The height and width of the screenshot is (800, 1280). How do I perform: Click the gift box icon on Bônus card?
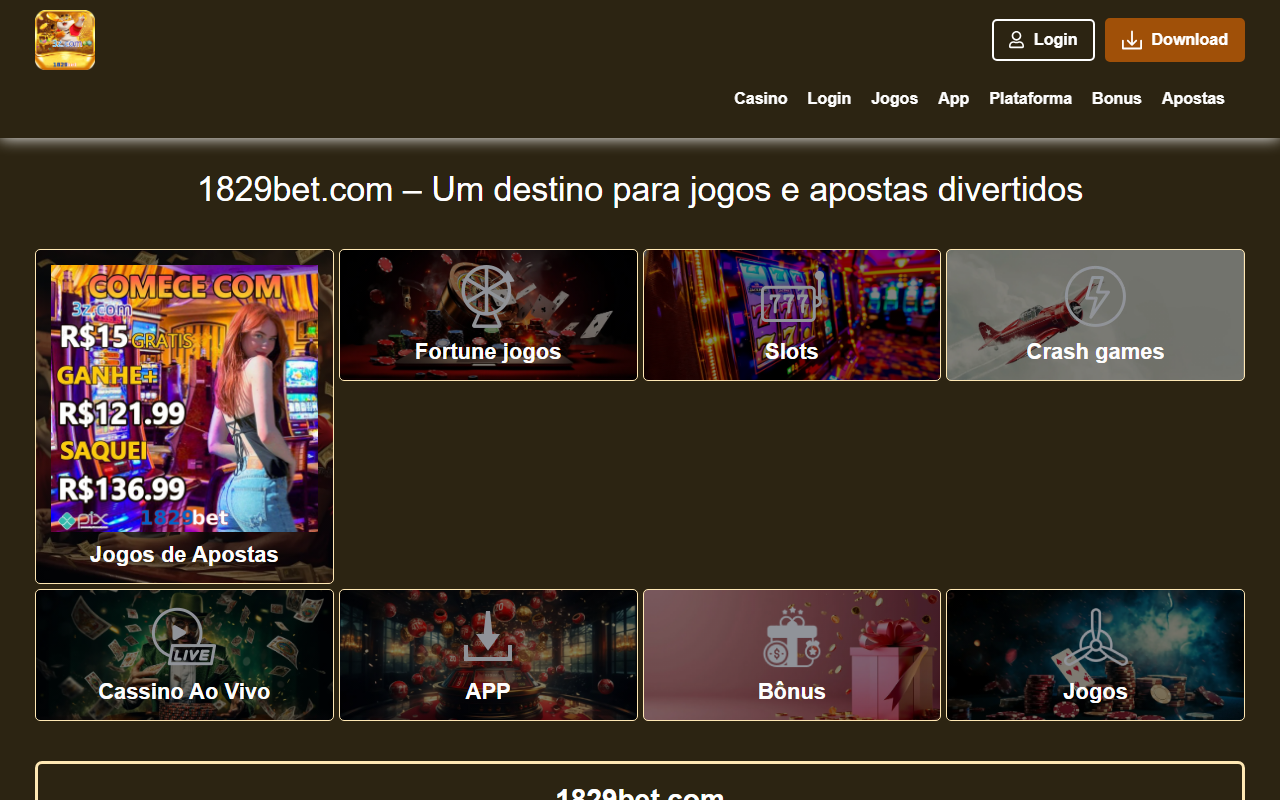tap(792, 638)
